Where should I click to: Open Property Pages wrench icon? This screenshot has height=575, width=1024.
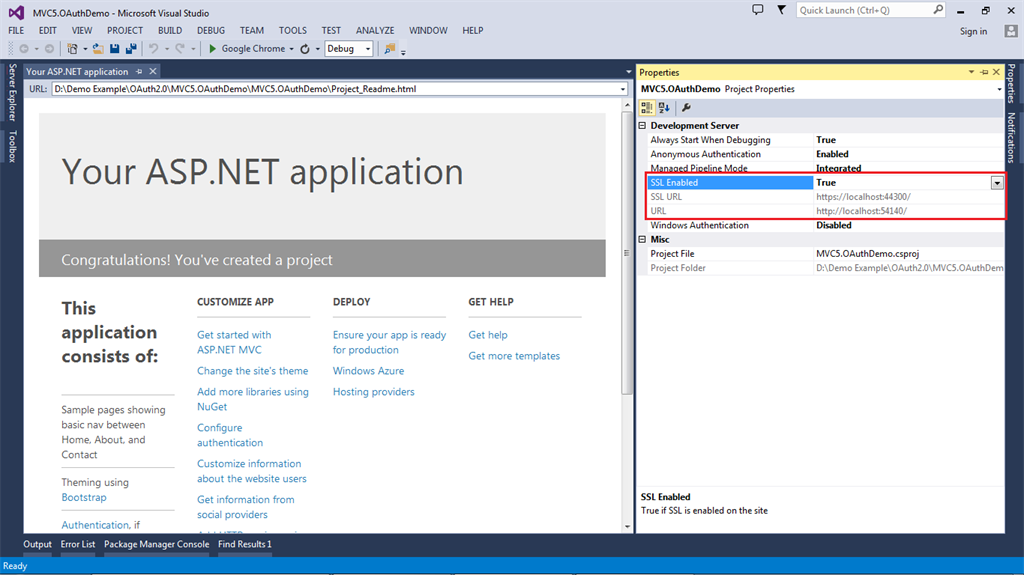[x=687, y=108]
